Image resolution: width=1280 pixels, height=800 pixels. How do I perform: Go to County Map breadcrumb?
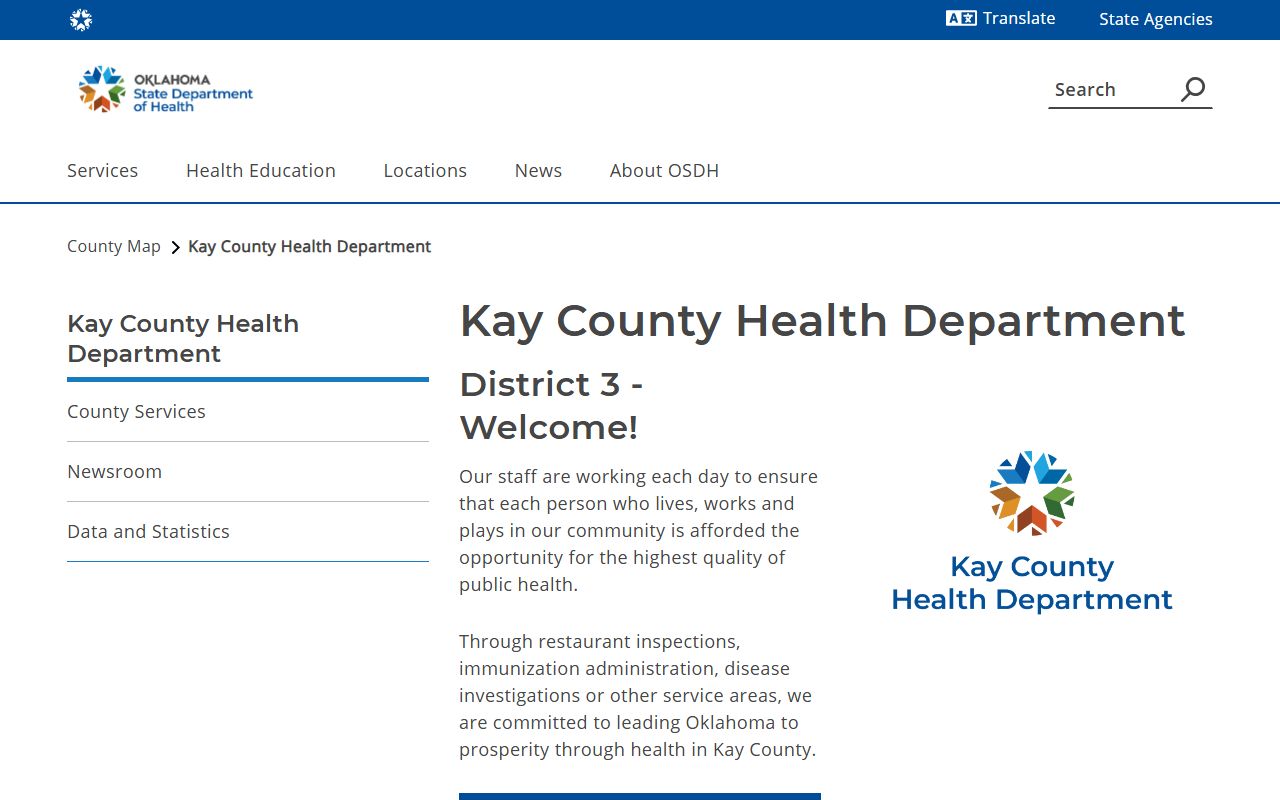(x=114, y=246)
